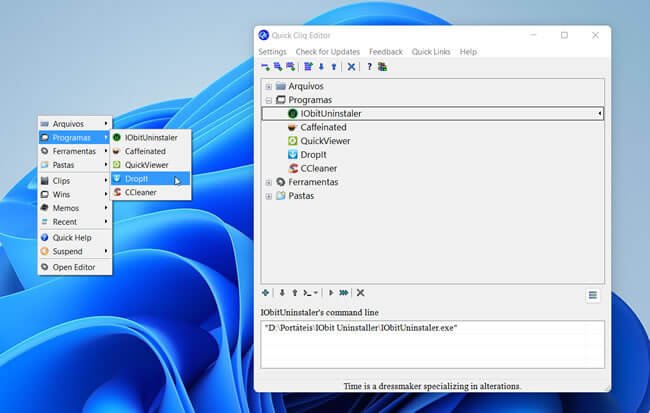Screen dimensions: 650x413
Task: Select Pastas in the editor tree
Action: click(x=301, y=196)
